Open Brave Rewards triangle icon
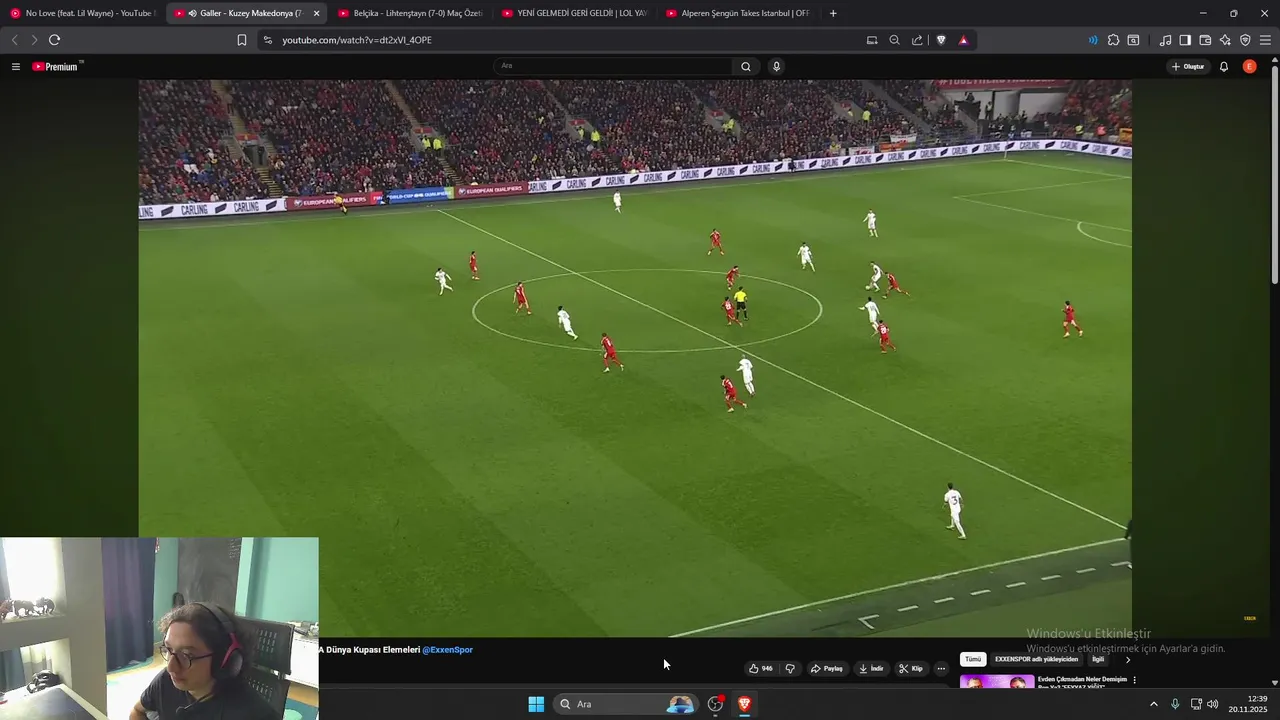The width and height of the screenshot is (1280, 720). 964,40
